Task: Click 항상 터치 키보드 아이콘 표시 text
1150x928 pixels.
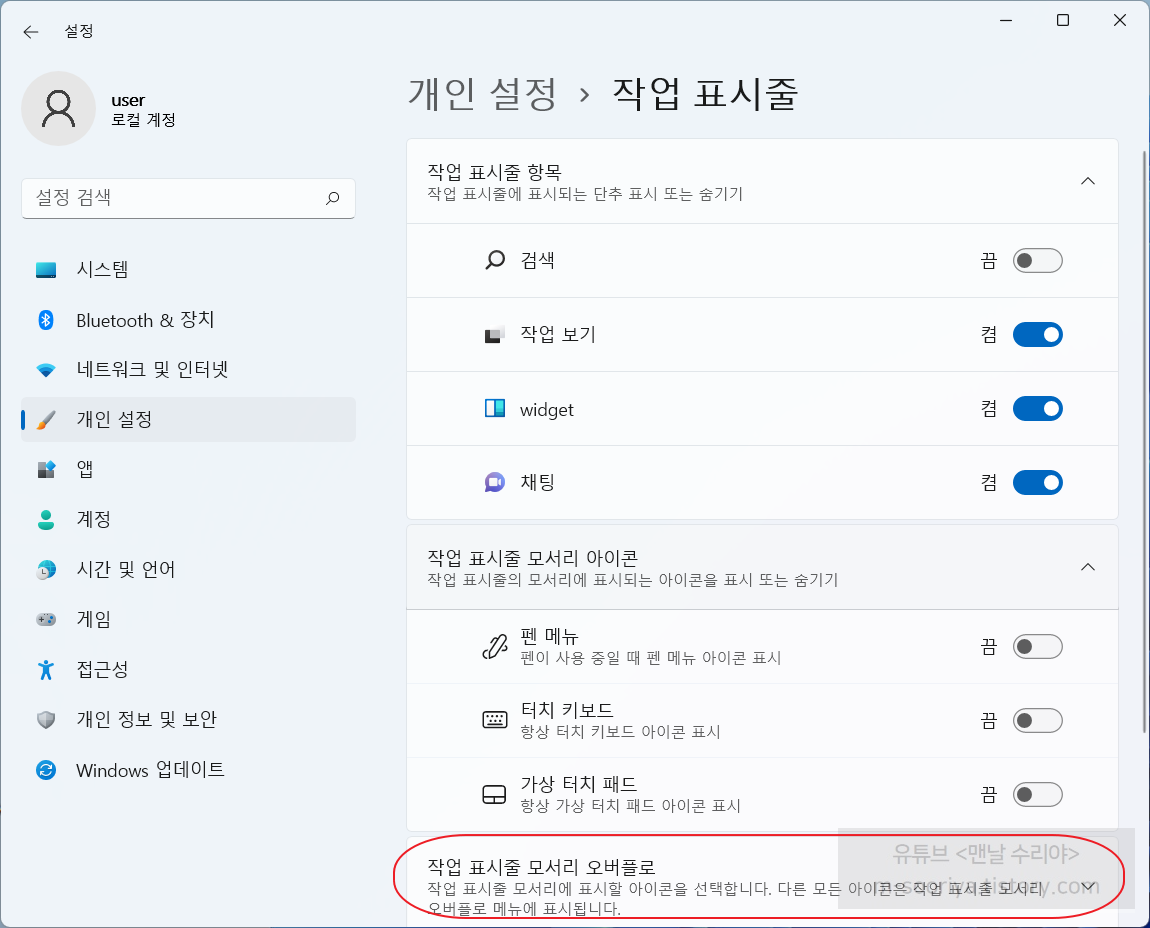Action: tap(620, 732)
